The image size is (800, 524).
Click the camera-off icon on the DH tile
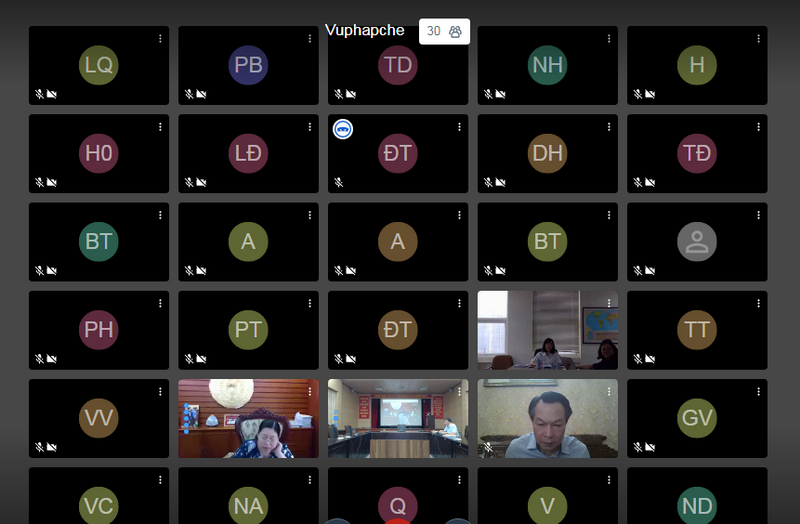501,182
